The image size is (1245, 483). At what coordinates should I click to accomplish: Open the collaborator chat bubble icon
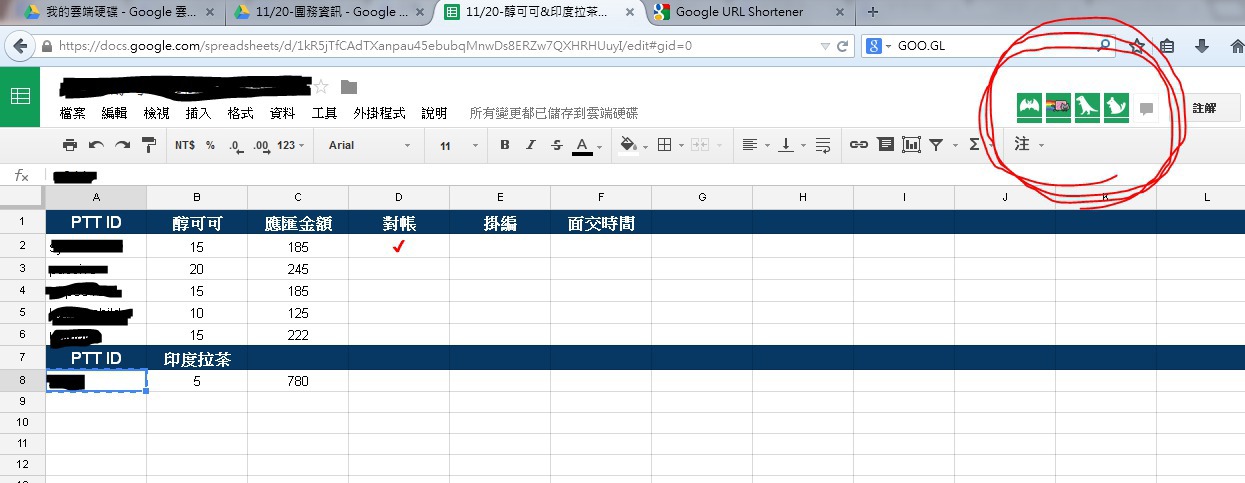[1146, 108]
